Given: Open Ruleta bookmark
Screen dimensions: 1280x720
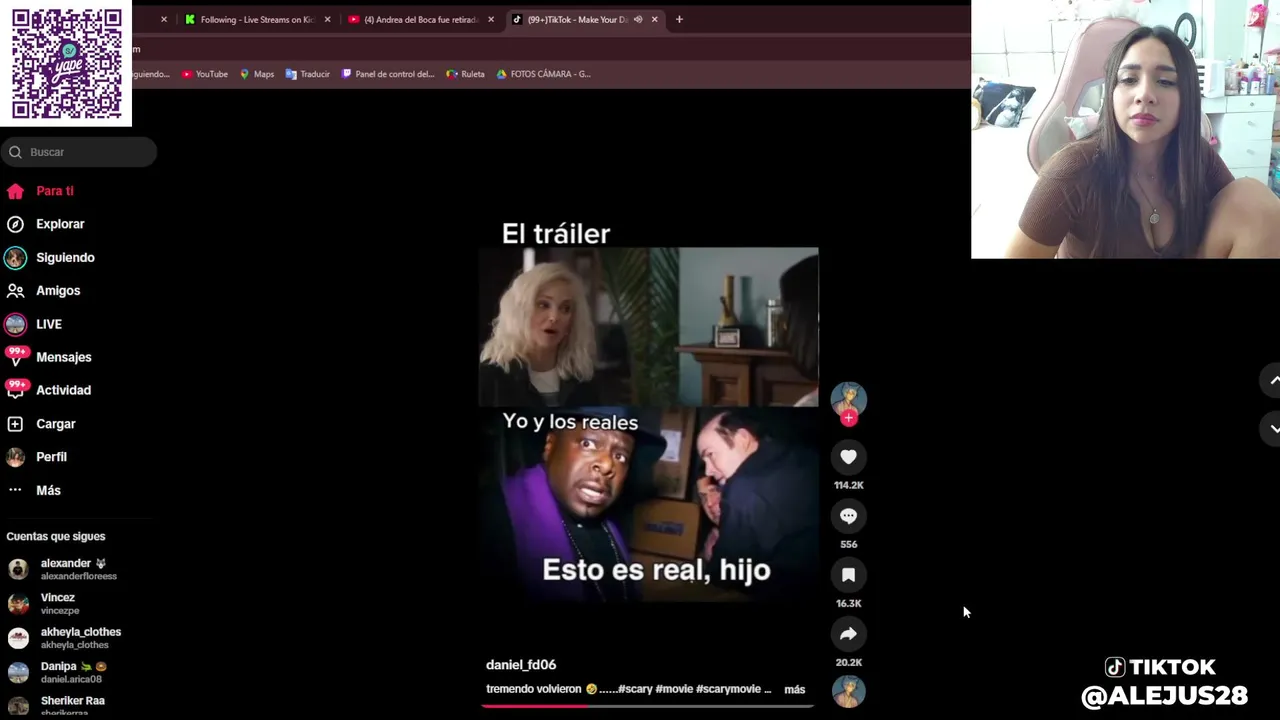Looking at the screenshot, I should 465,74.
